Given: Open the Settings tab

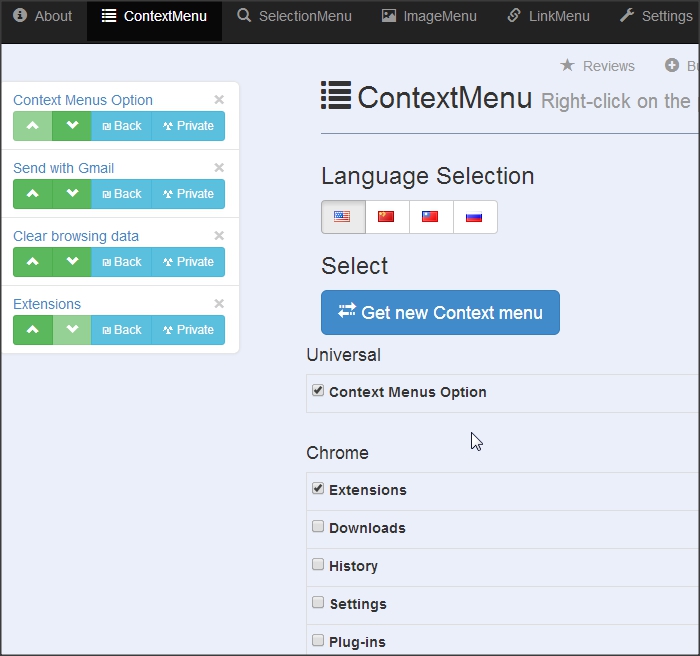Looking at the screenshot, I should pyautogui.click(x=656, y=17).
